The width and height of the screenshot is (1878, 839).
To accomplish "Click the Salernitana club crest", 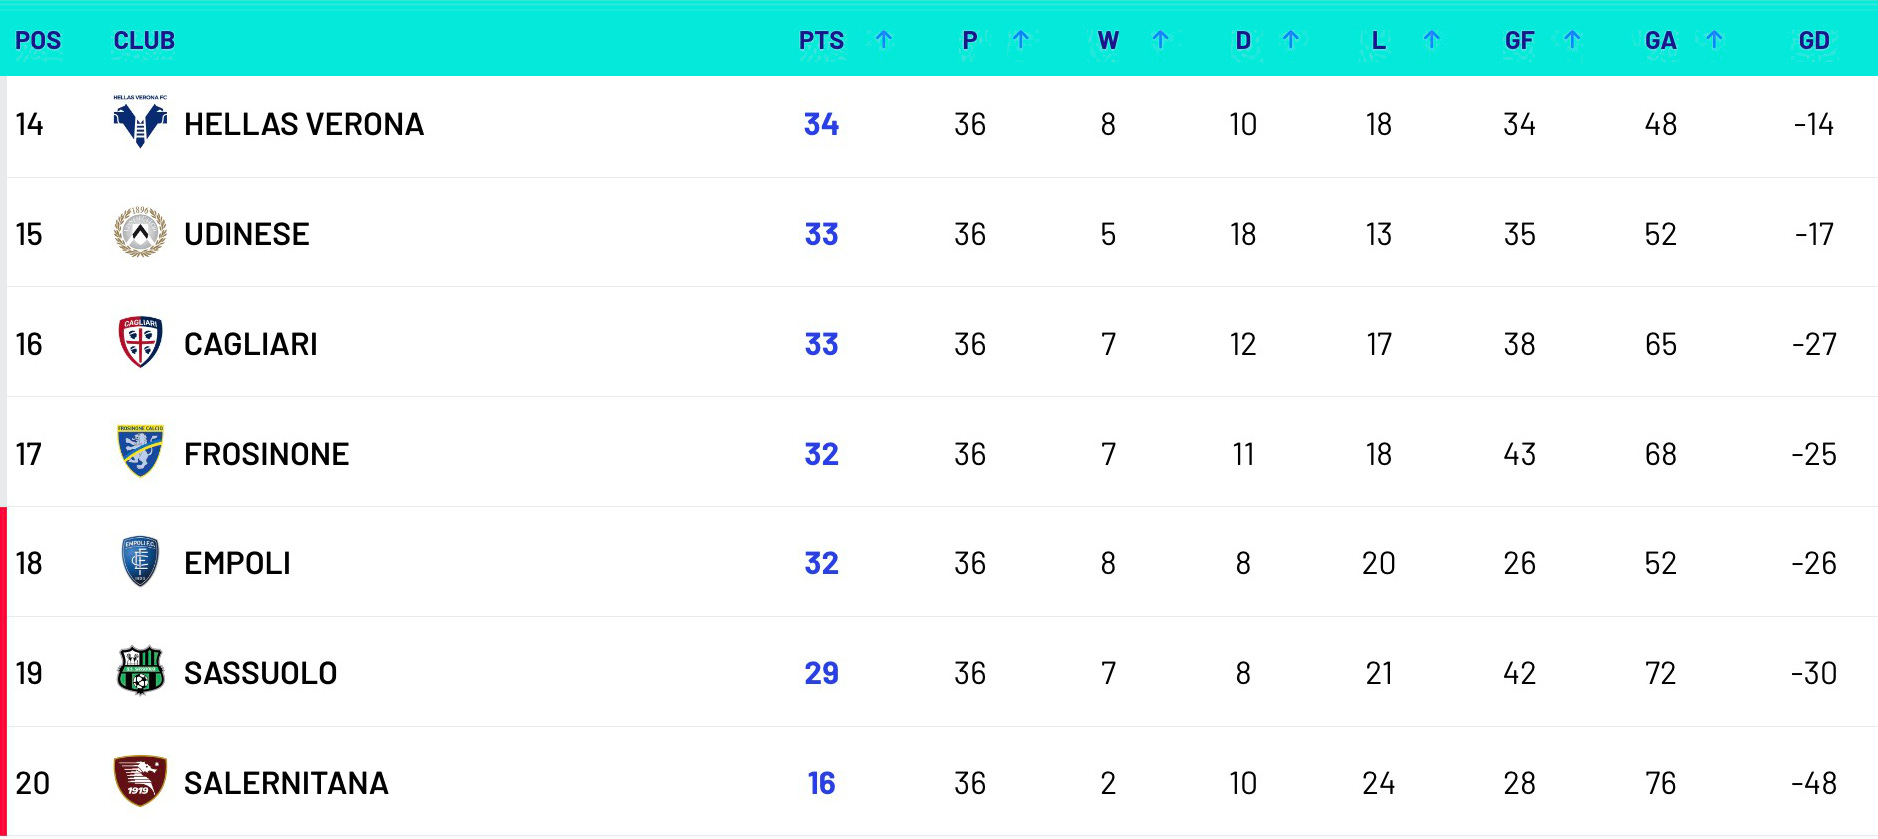I will point(140,781).
